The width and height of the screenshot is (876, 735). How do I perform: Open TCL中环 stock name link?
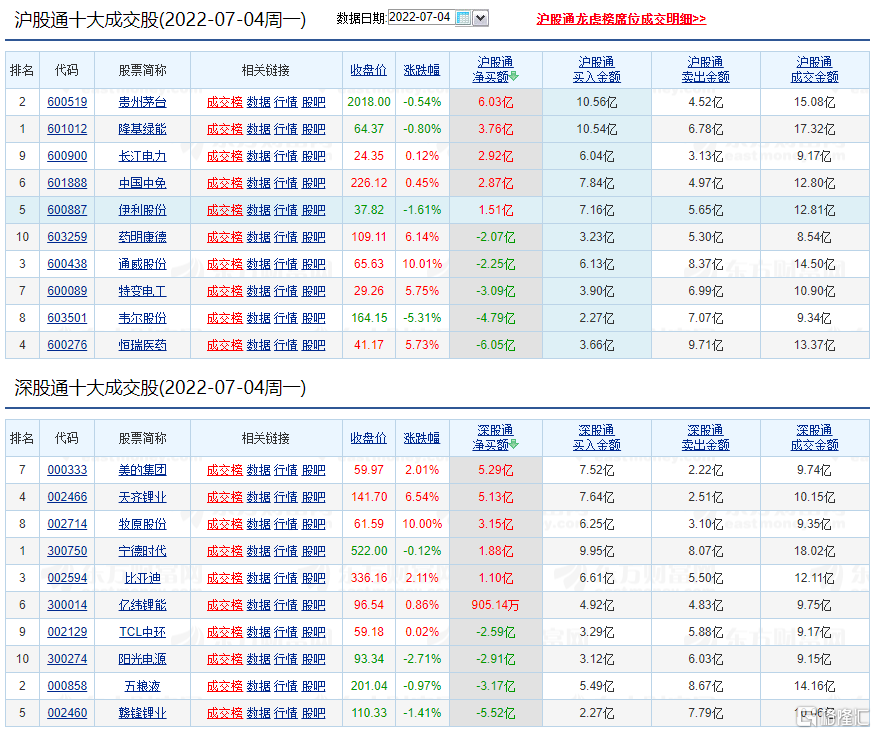(x=142, y=632)
